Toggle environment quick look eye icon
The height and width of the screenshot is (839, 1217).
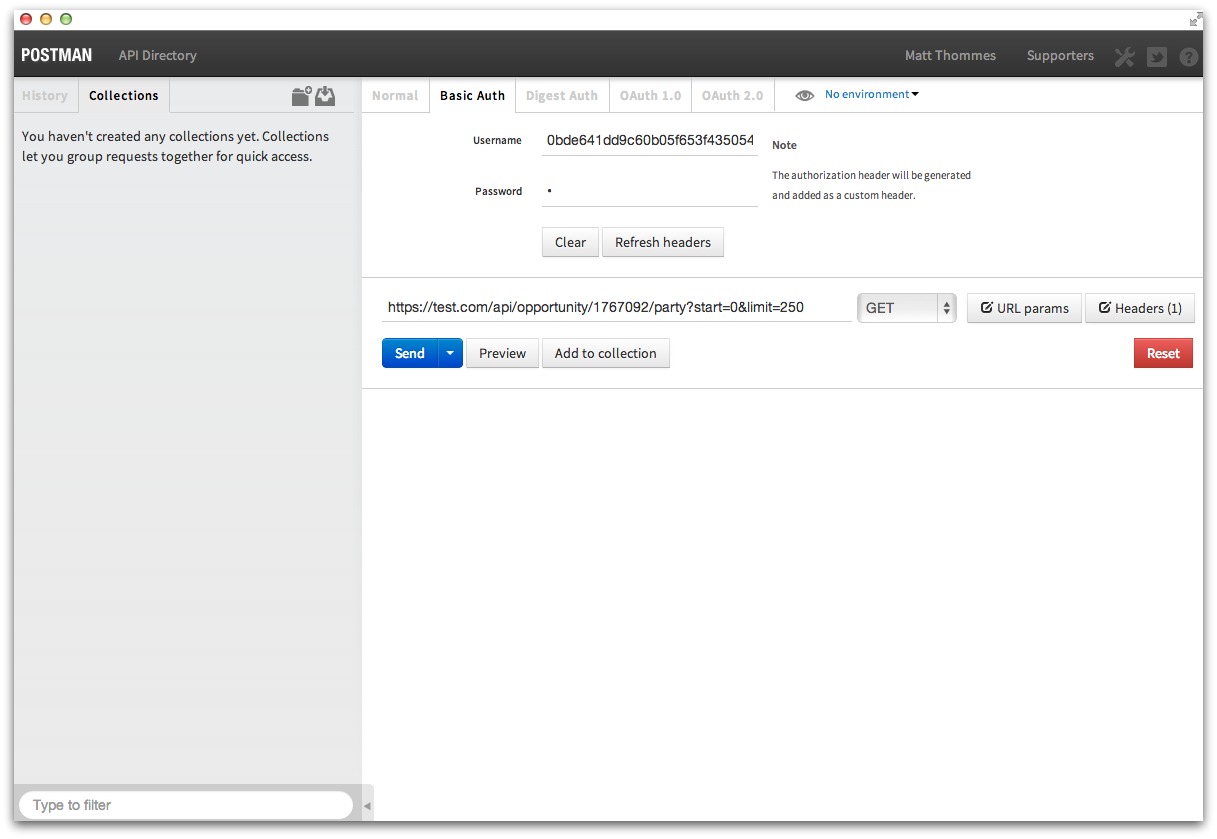(805, 95)
